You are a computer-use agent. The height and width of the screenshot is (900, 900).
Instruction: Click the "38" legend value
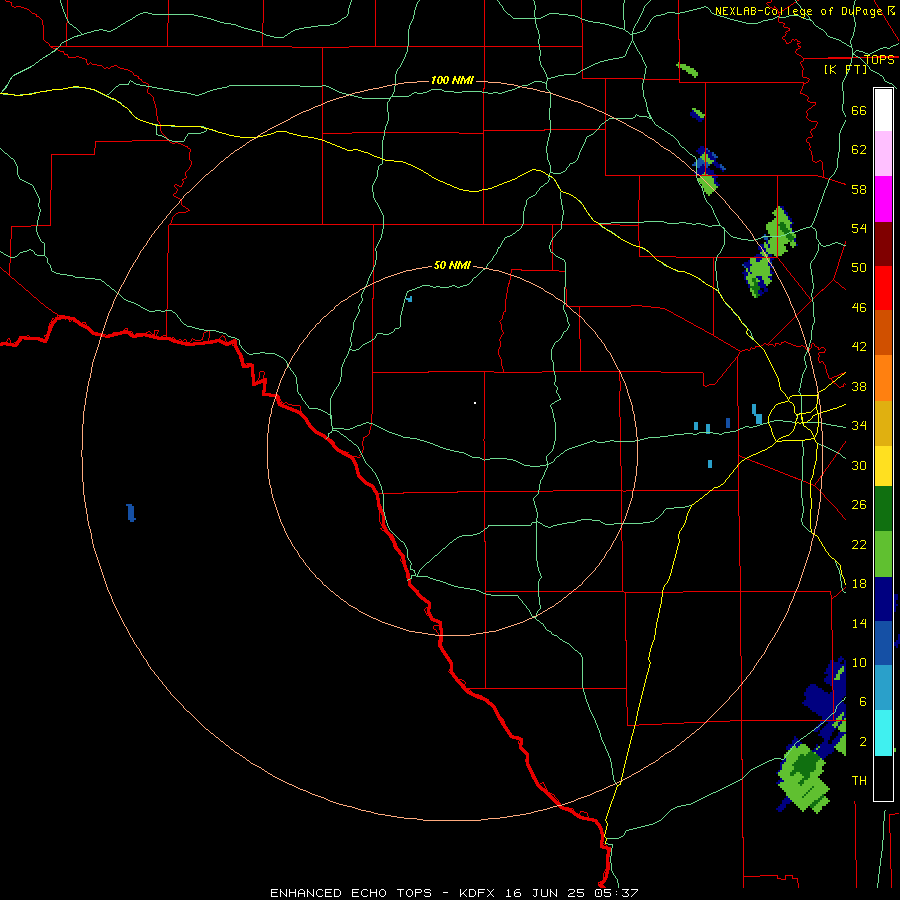click(x=859, y=386)
